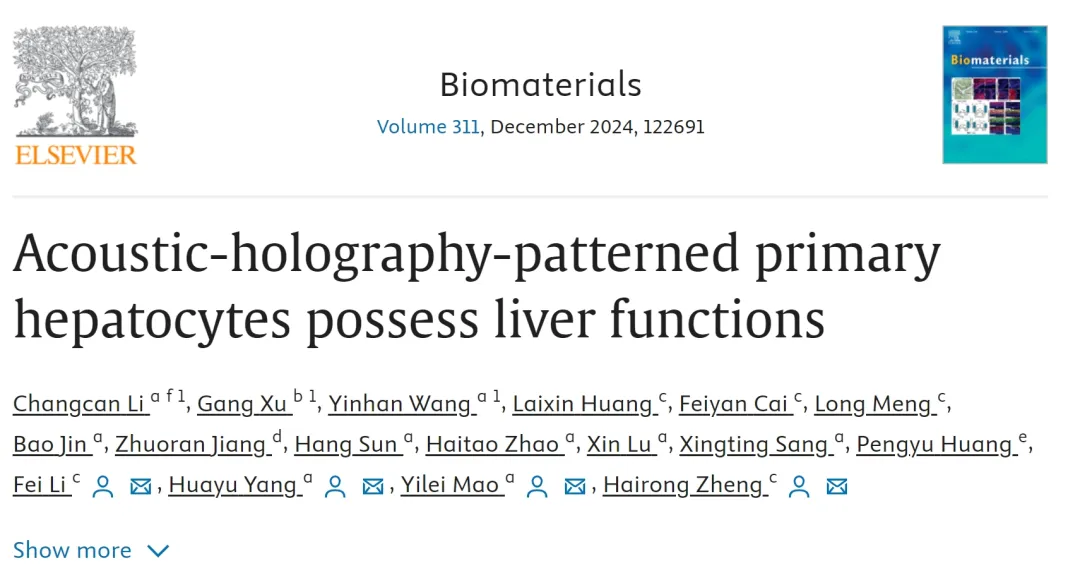Viewport: 1080px width, 585px height.
Task: Open Yilei Mao's author profile icon
Action: [539, 486]
